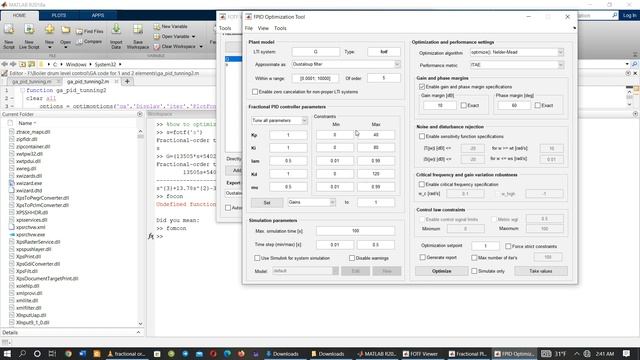The height and width of the screenshot is (360, 640).
Task: Click the Take values button
Action: click(540, 271)
